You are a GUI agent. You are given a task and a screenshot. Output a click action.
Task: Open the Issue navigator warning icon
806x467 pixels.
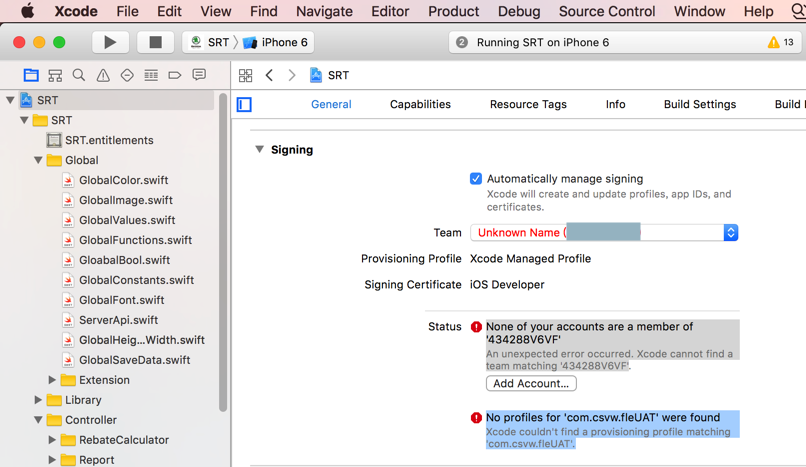click(103, 75)
